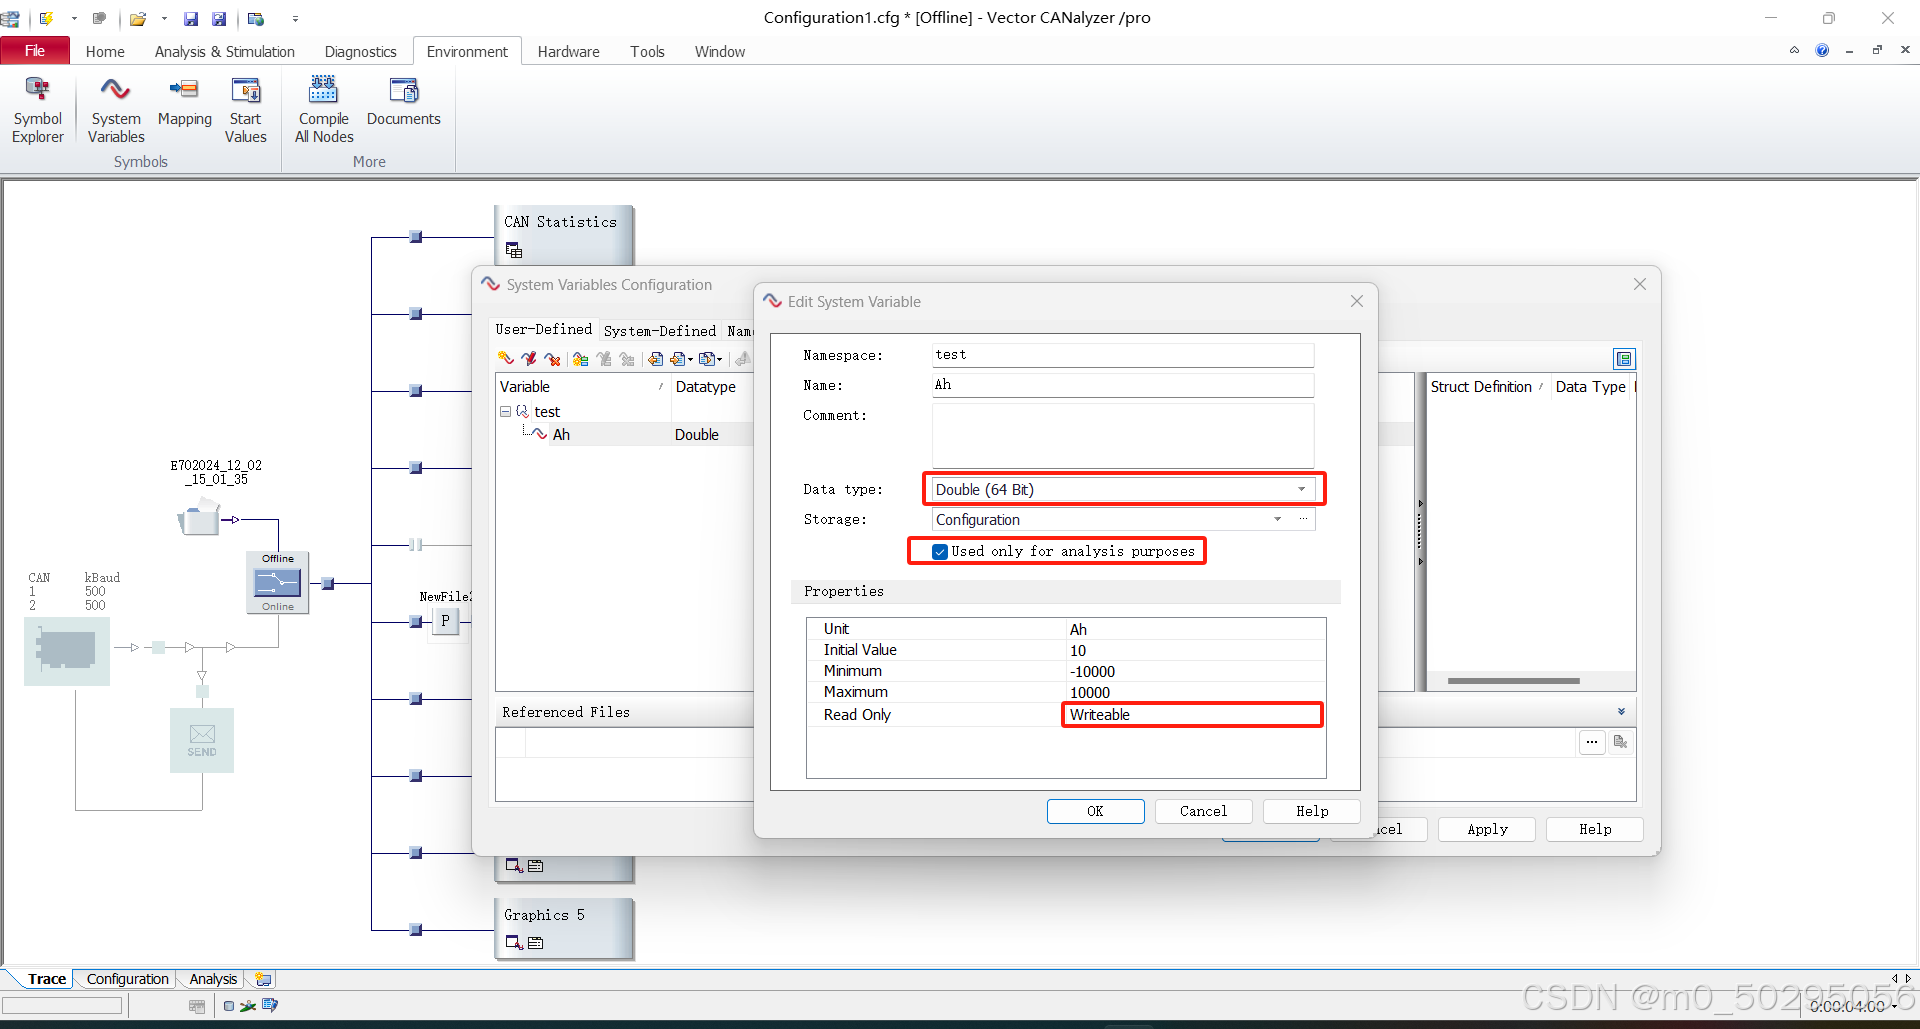Image resolution: width=1920 pixels, height=1029 pixels.
Task: Open the Documents ribbon button
Action: [404, 102]
